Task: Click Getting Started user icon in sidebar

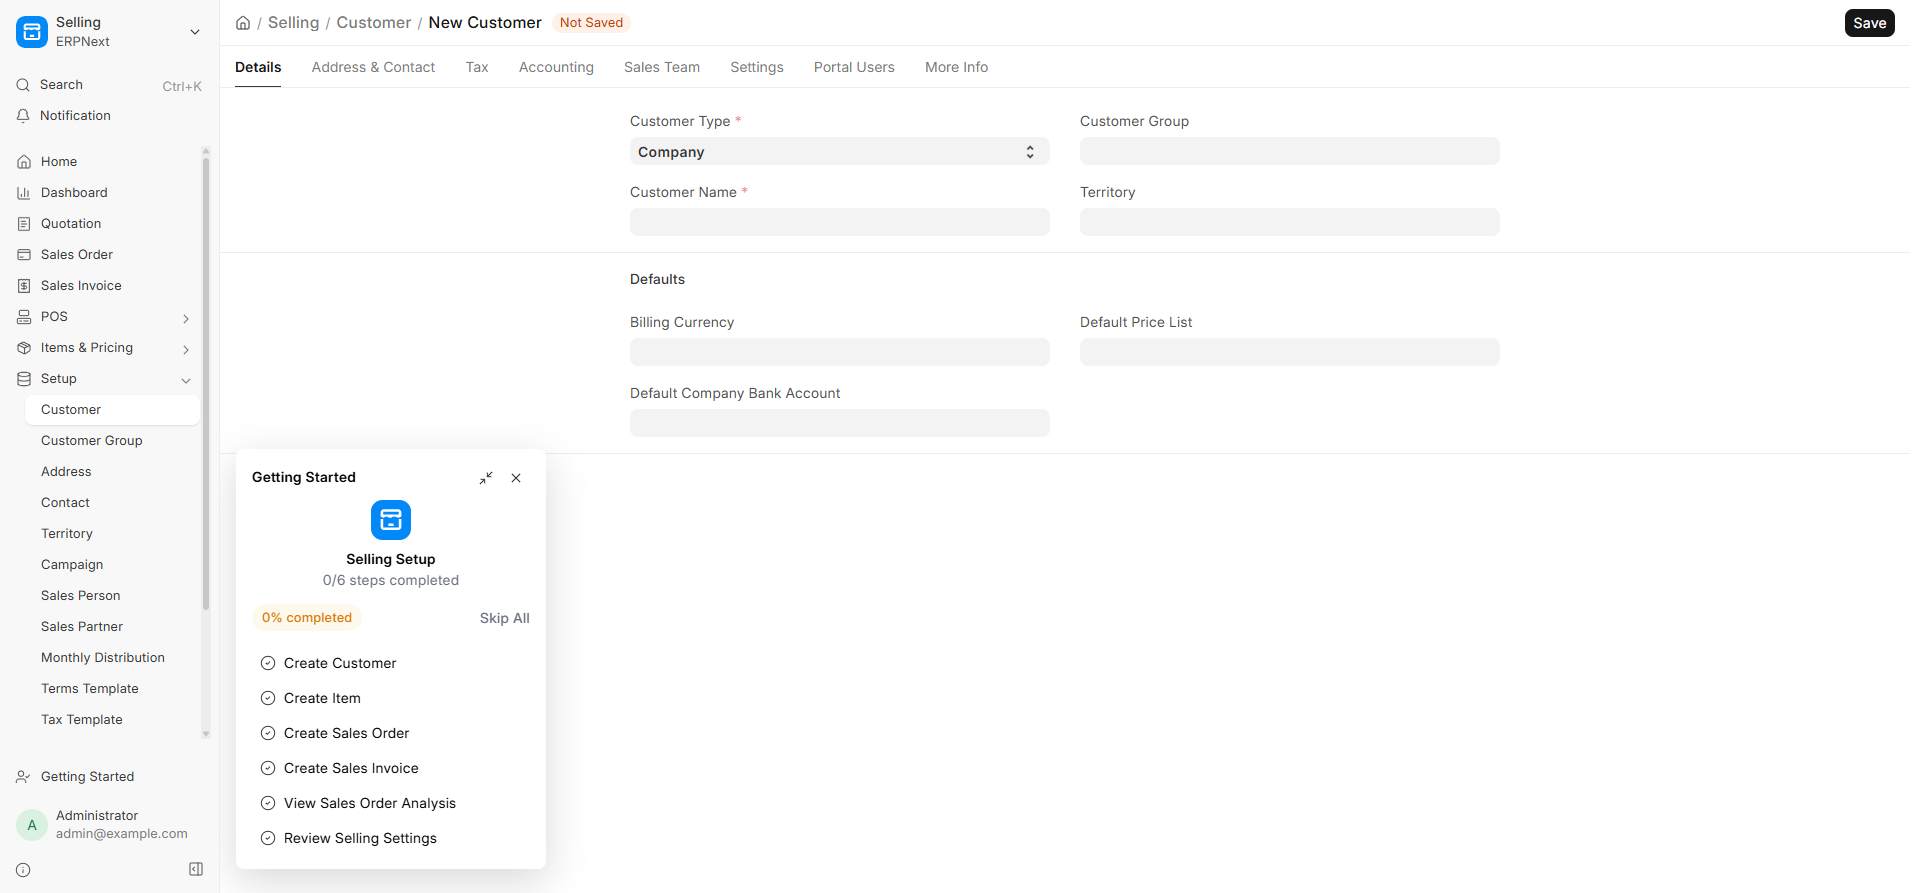Action: [x=23, y=777]
